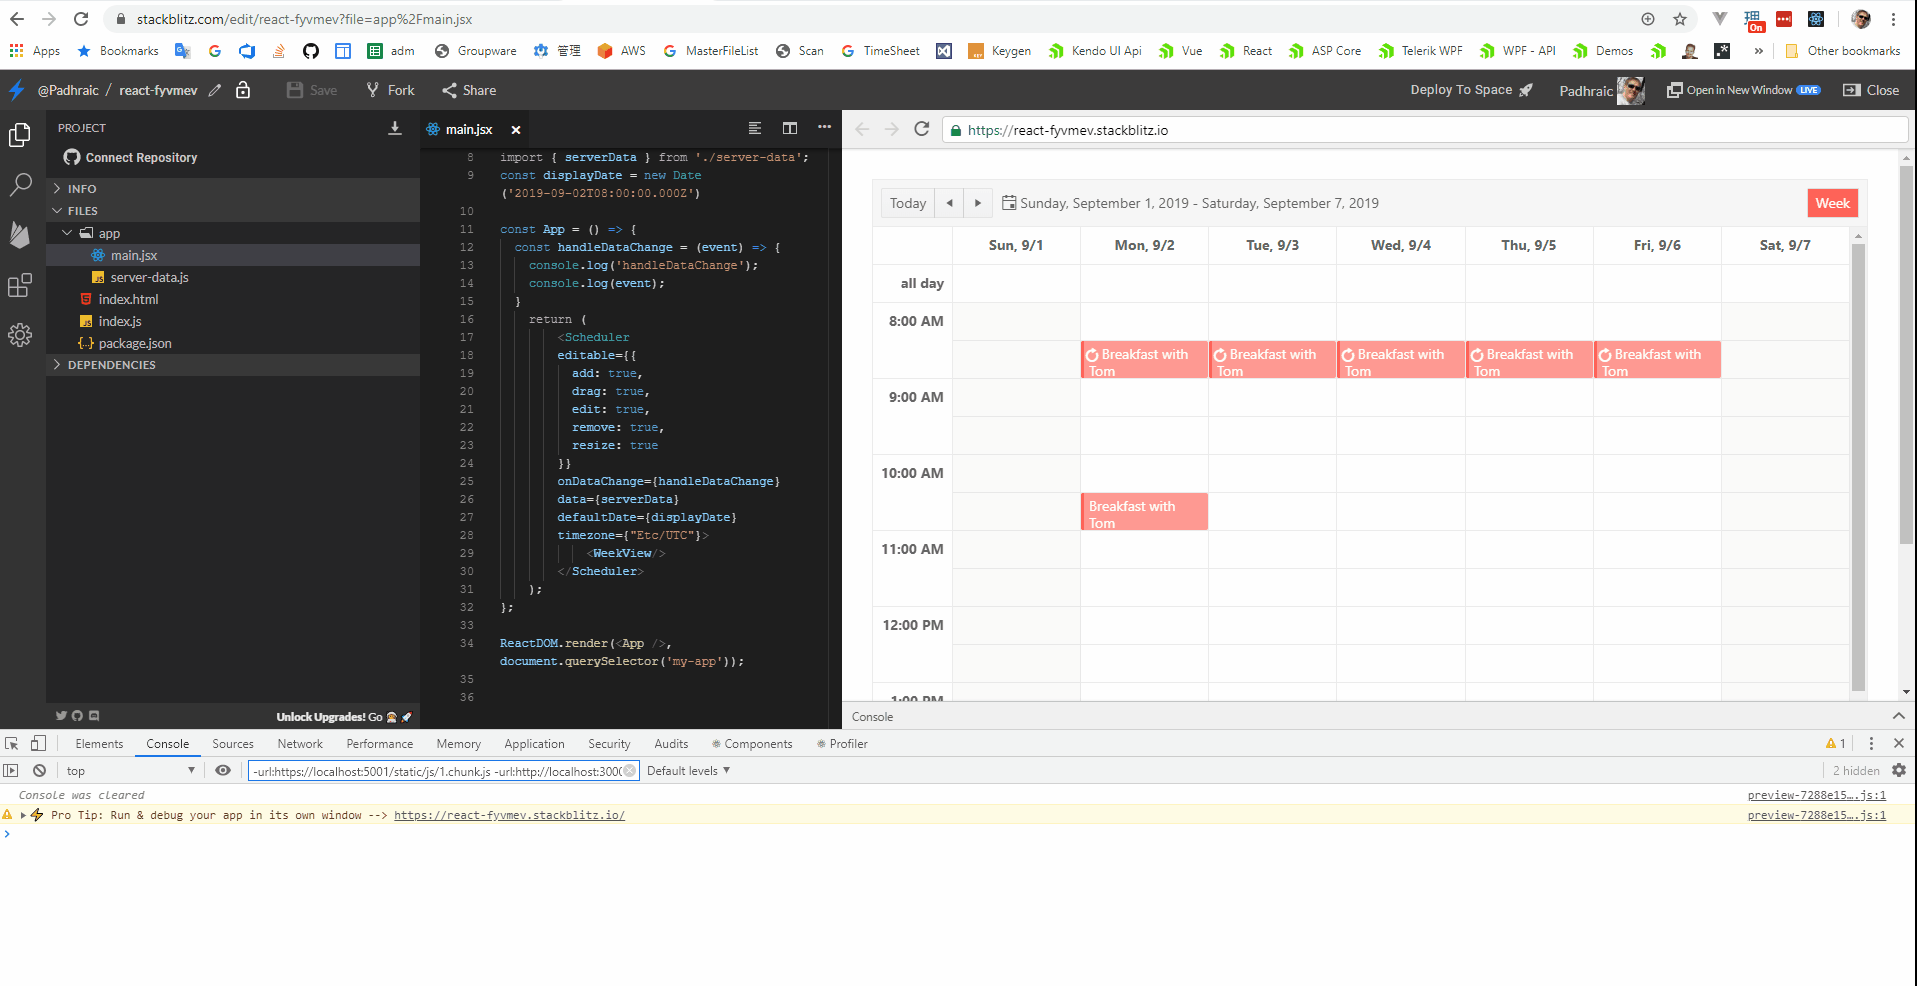1917x986 pixels.
Task: Hide the Console drawer with the chevron
Action: [x=1897, y=716]
